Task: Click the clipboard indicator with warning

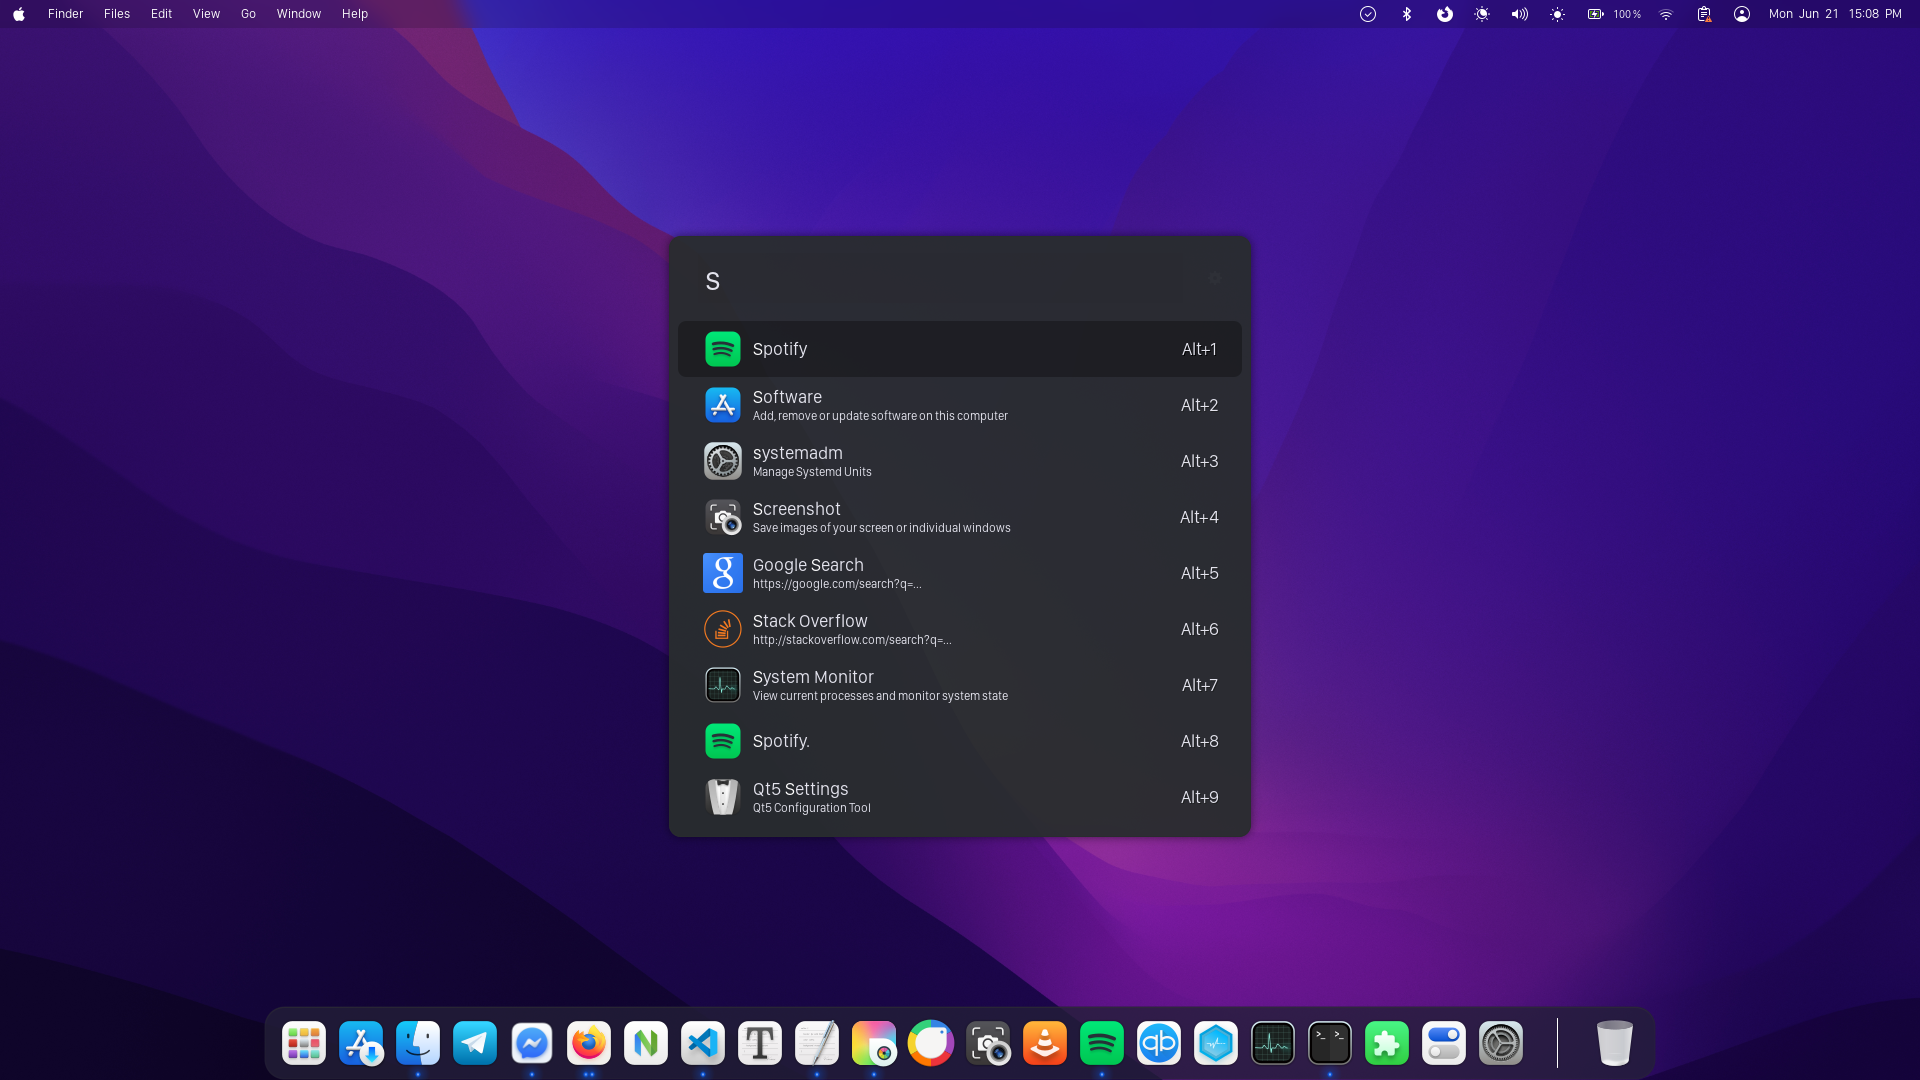Action: click(1704, 14)
